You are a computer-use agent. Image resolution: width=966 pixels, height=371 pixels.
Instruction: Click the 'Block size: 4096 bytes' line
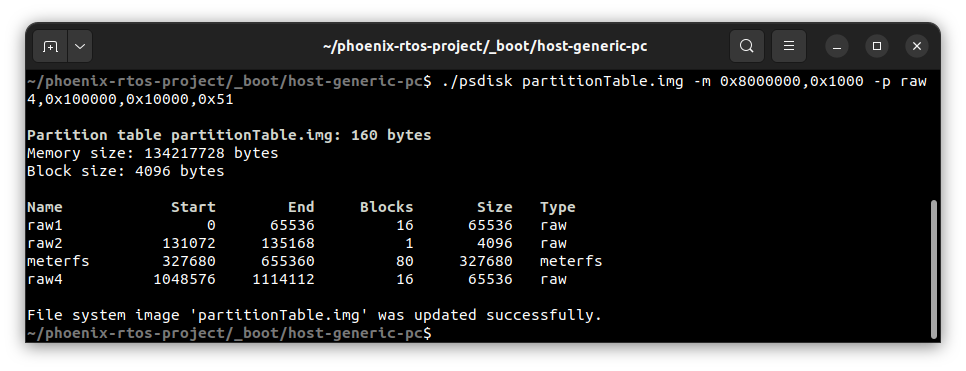tap(126, 171)
